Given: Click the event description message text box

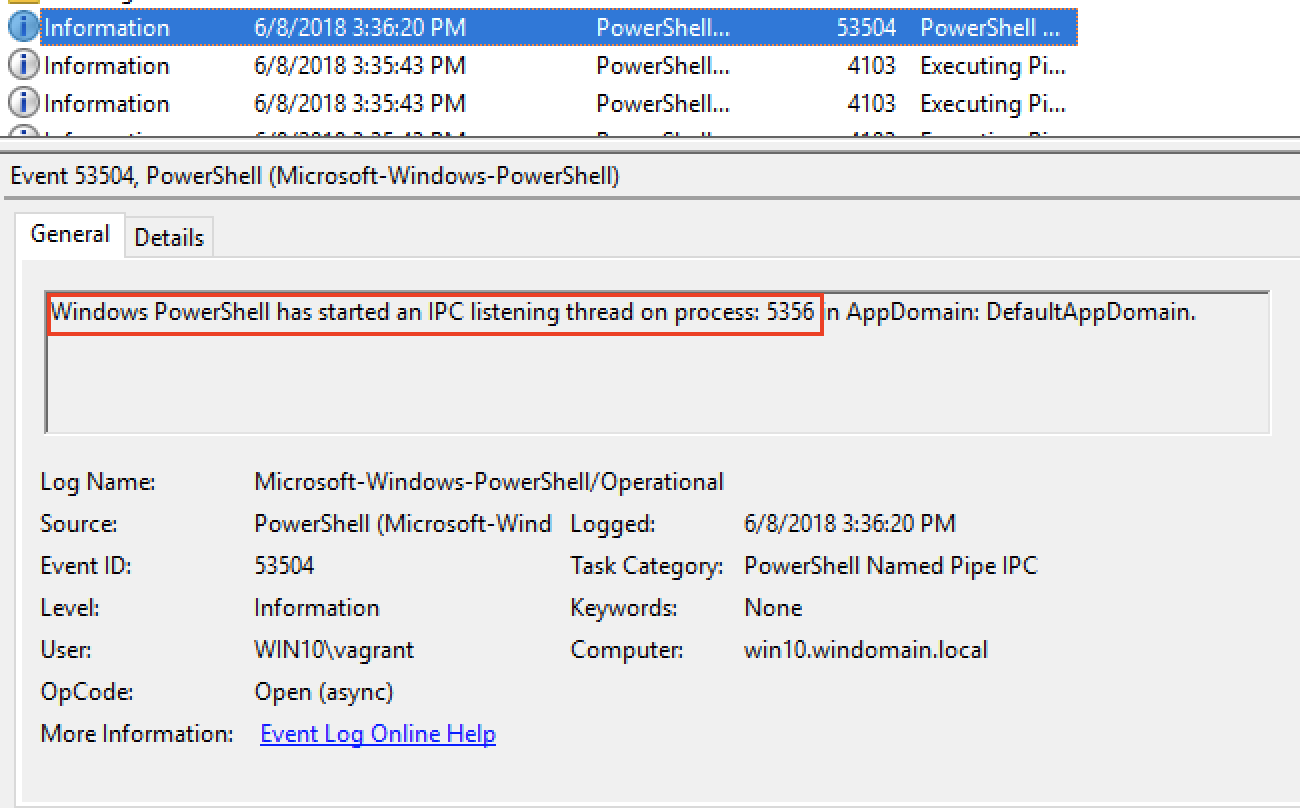Looking at the screenshot, I should point(657,362).
